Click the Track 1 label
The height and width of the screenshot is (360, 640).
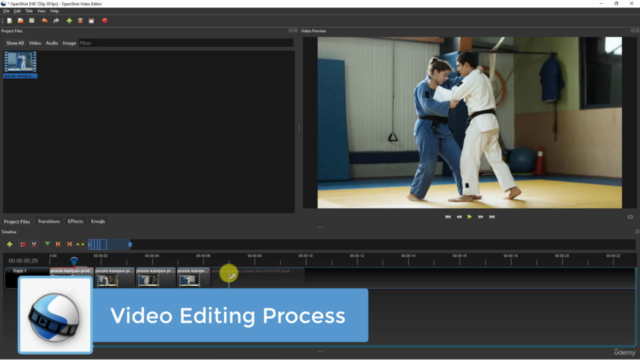(19, 271)
